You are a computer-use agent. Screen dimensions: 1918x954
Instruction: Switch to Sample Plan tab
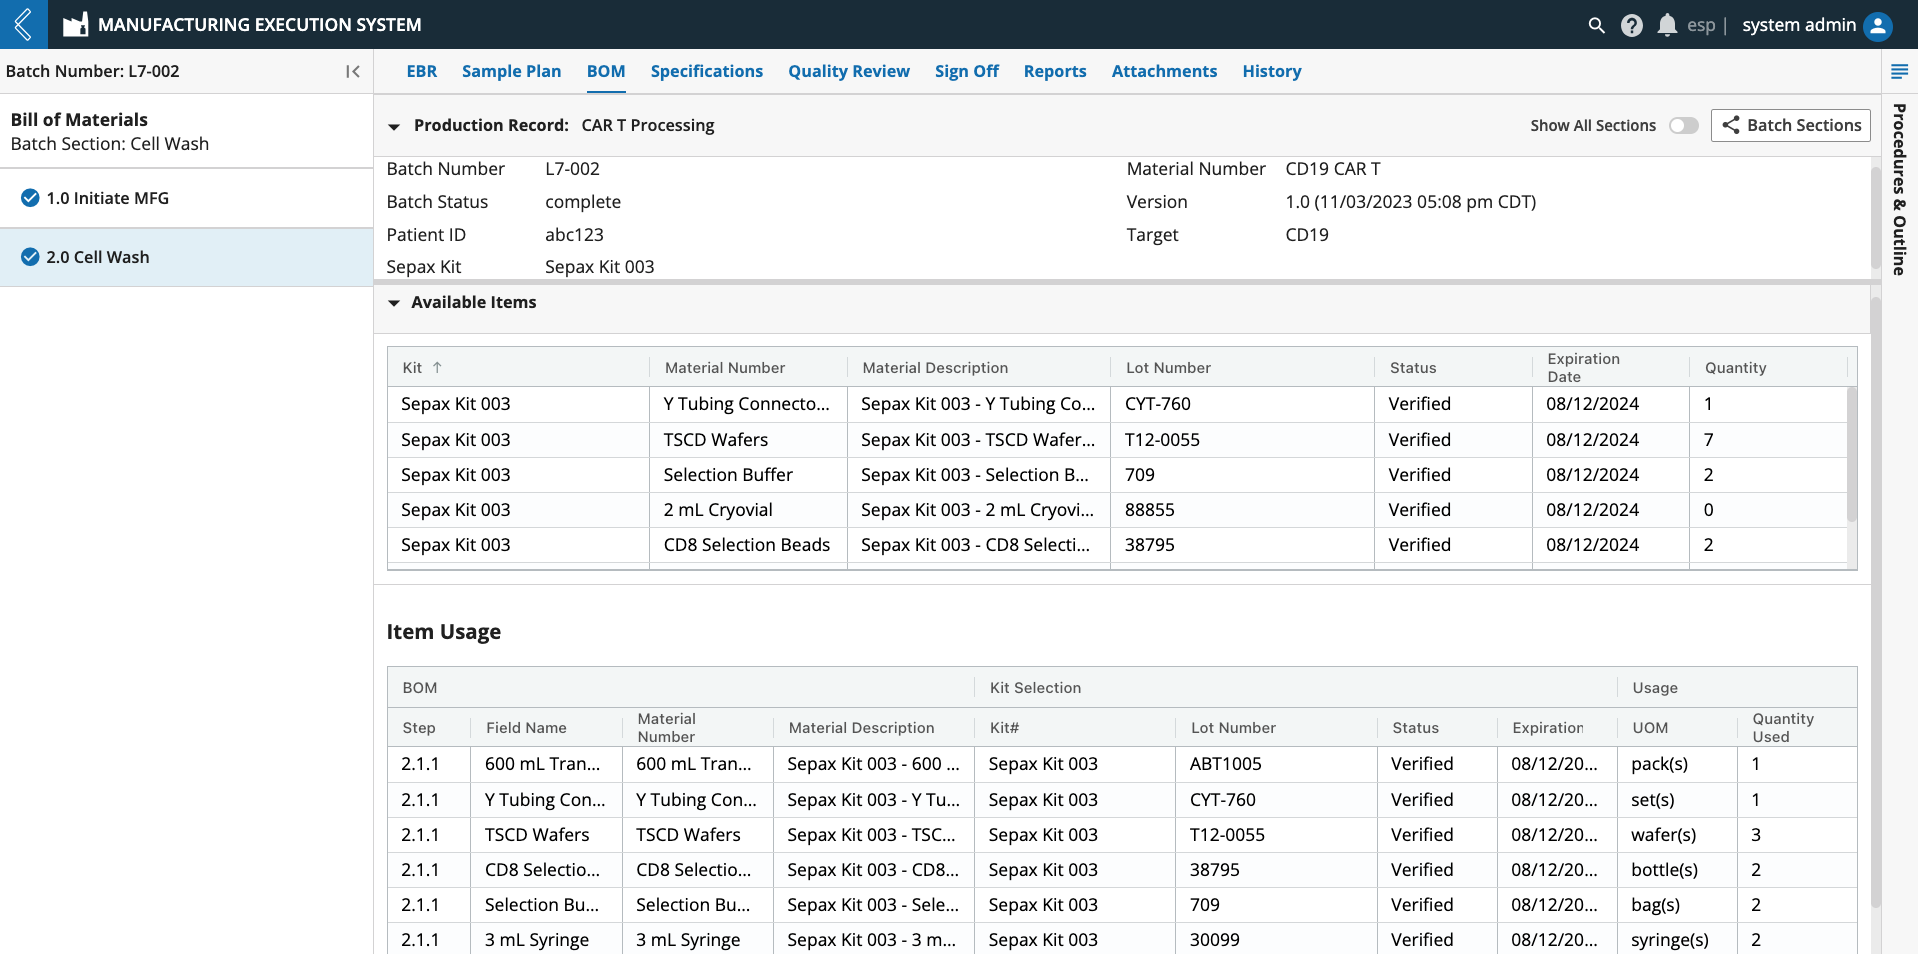coord(511,71)
